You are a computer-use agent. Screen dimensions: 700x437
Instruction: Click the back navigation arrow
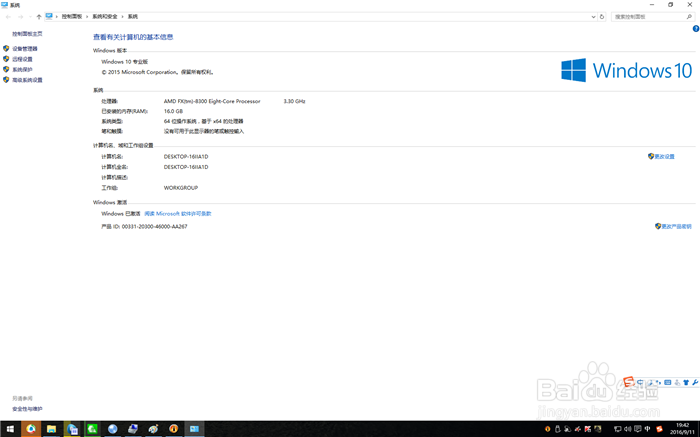coord(8,17)
